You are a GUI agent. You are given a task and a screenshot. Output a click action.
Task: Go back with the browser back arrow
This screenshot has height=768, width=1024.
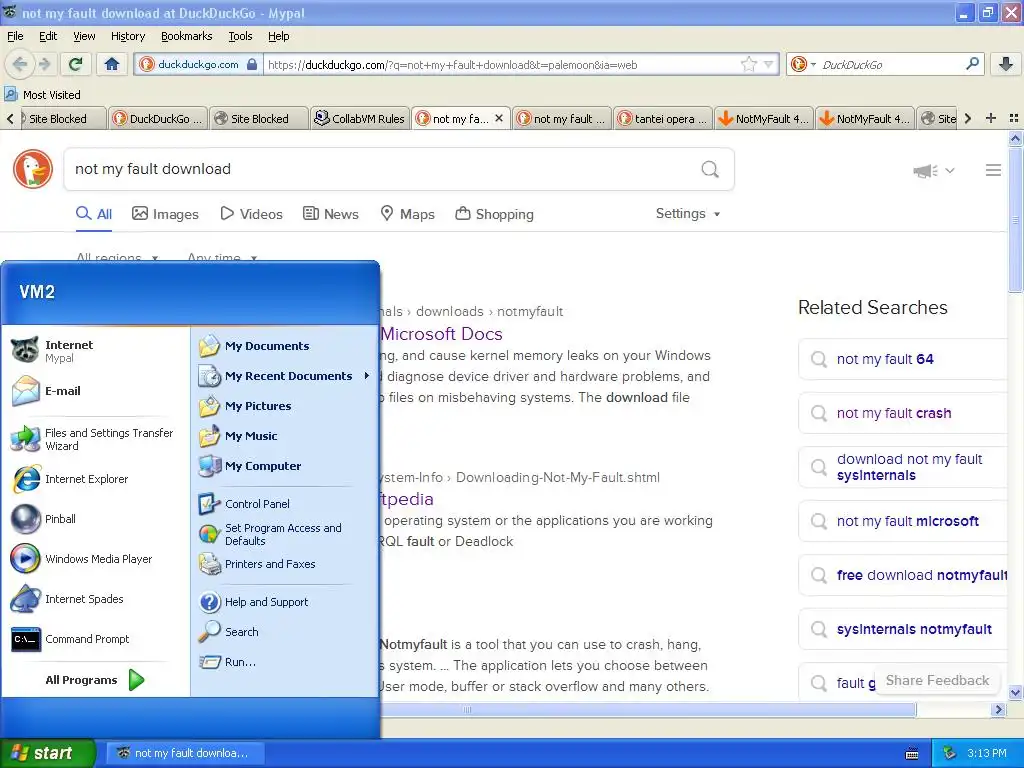pos(20,64)
